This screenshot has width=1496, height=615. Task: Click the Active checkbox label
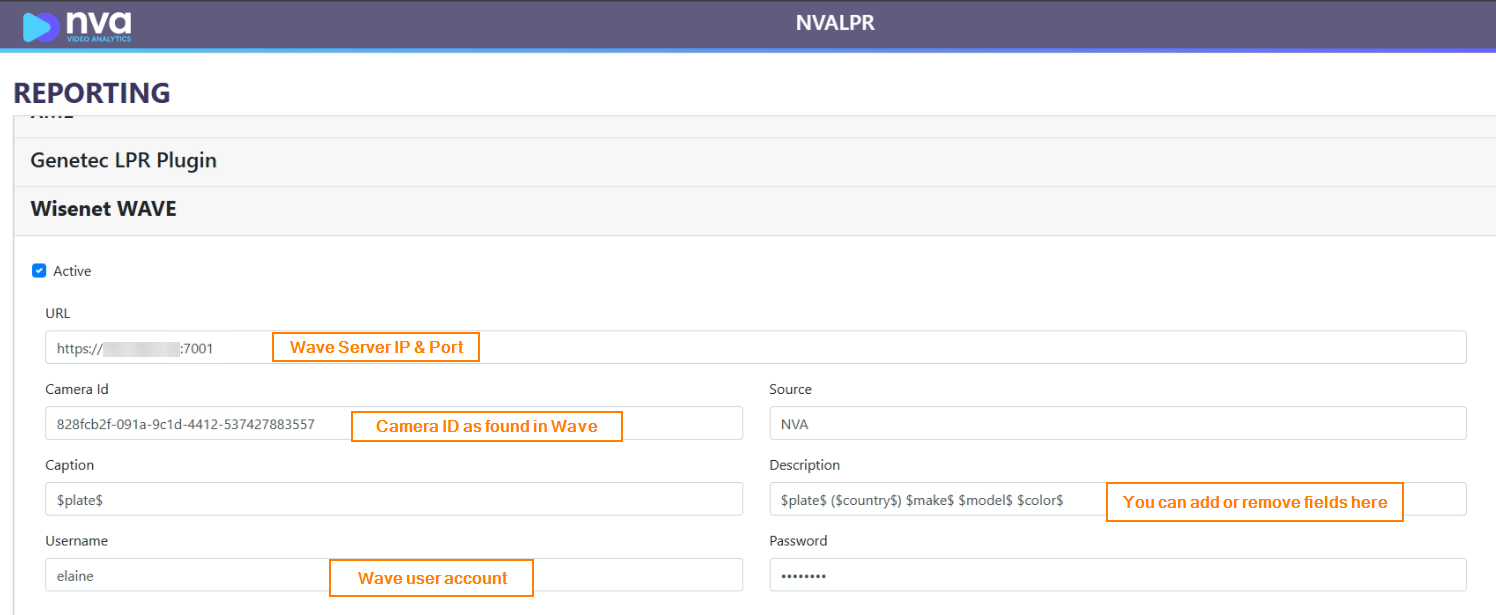[72, 271]
